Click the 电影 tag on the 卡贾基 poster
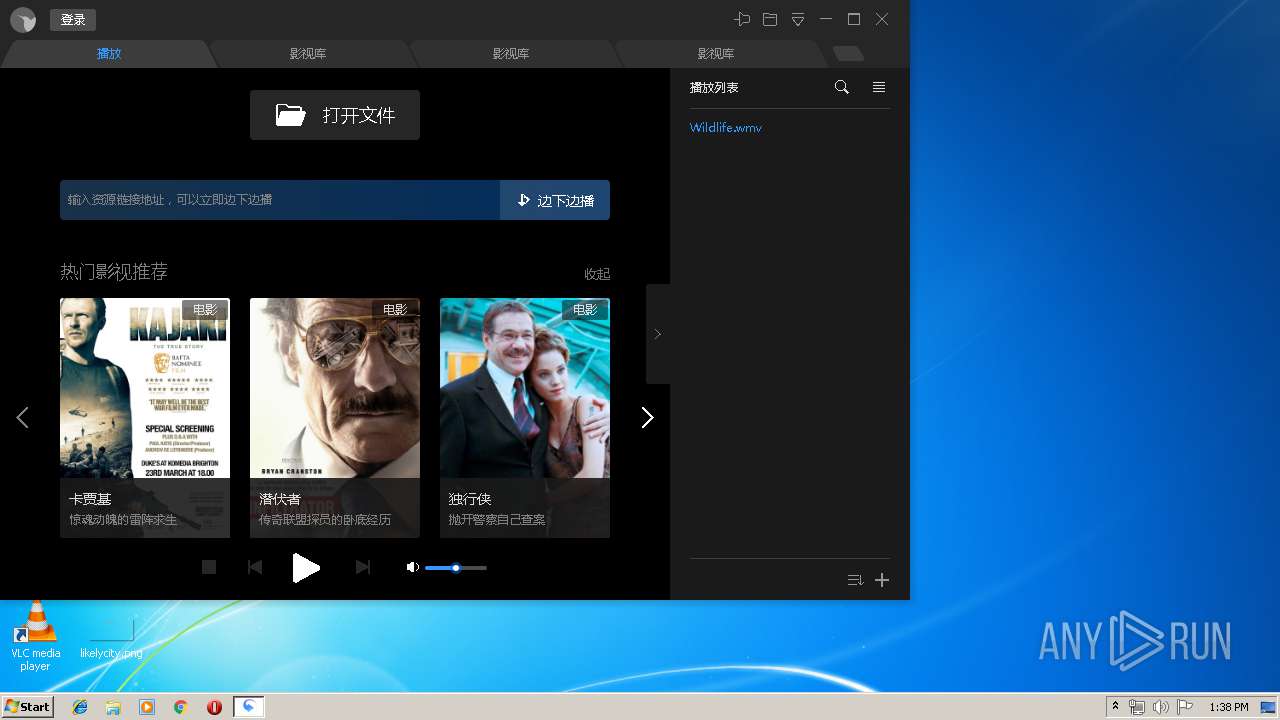The image size is (1280, 720). 205,310
